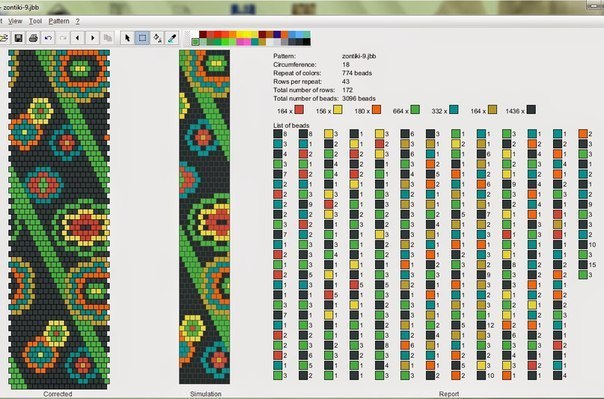
Task: Activate the rectangle select tool
Action: tap(143, 38)
